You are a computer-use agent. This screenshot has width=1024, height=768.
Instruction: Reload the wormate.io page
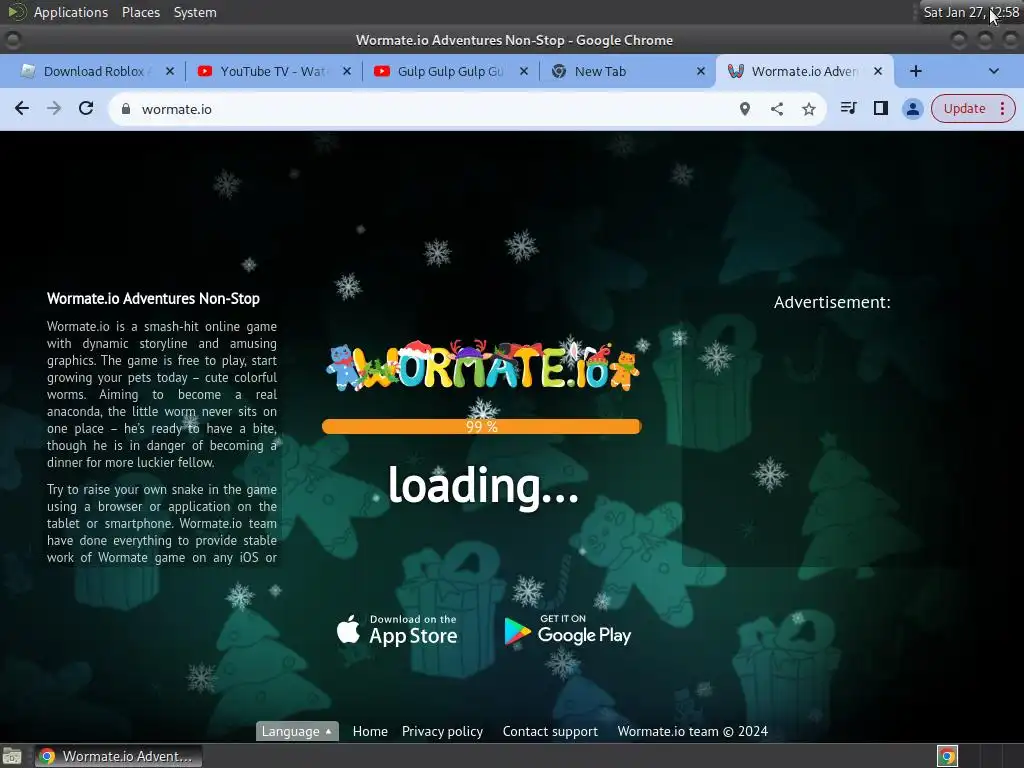(x=86, y=108)
